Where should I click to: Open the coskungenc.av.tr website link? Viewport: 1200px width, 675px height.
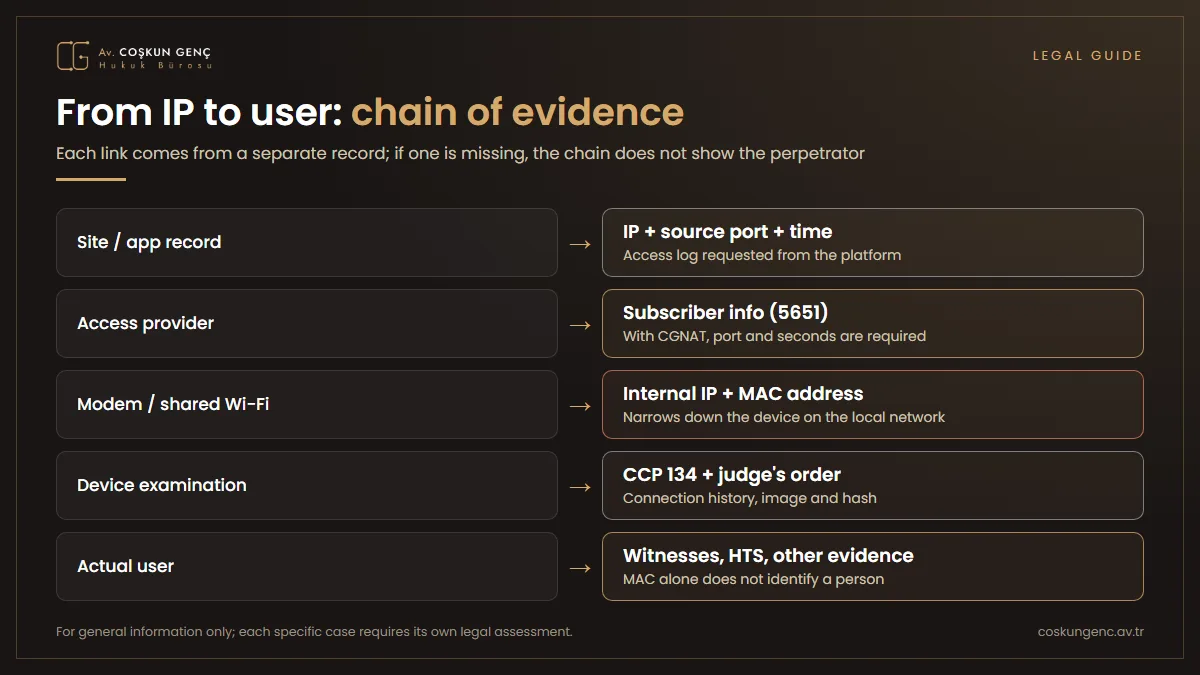click(x=1091, y=632)
